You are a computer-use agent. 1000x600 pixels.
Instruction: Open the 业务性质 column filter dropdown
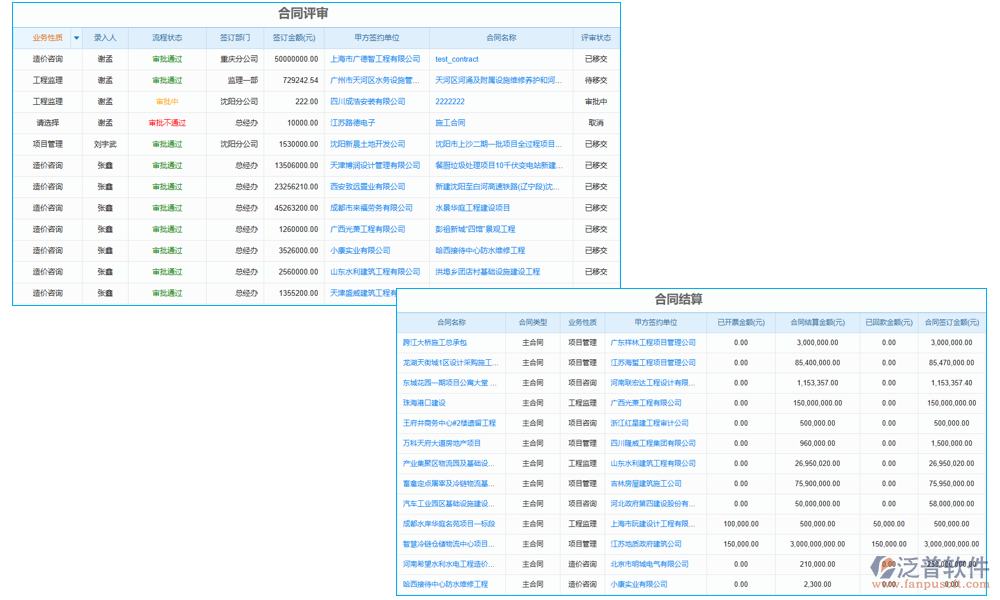pos(77,37)
